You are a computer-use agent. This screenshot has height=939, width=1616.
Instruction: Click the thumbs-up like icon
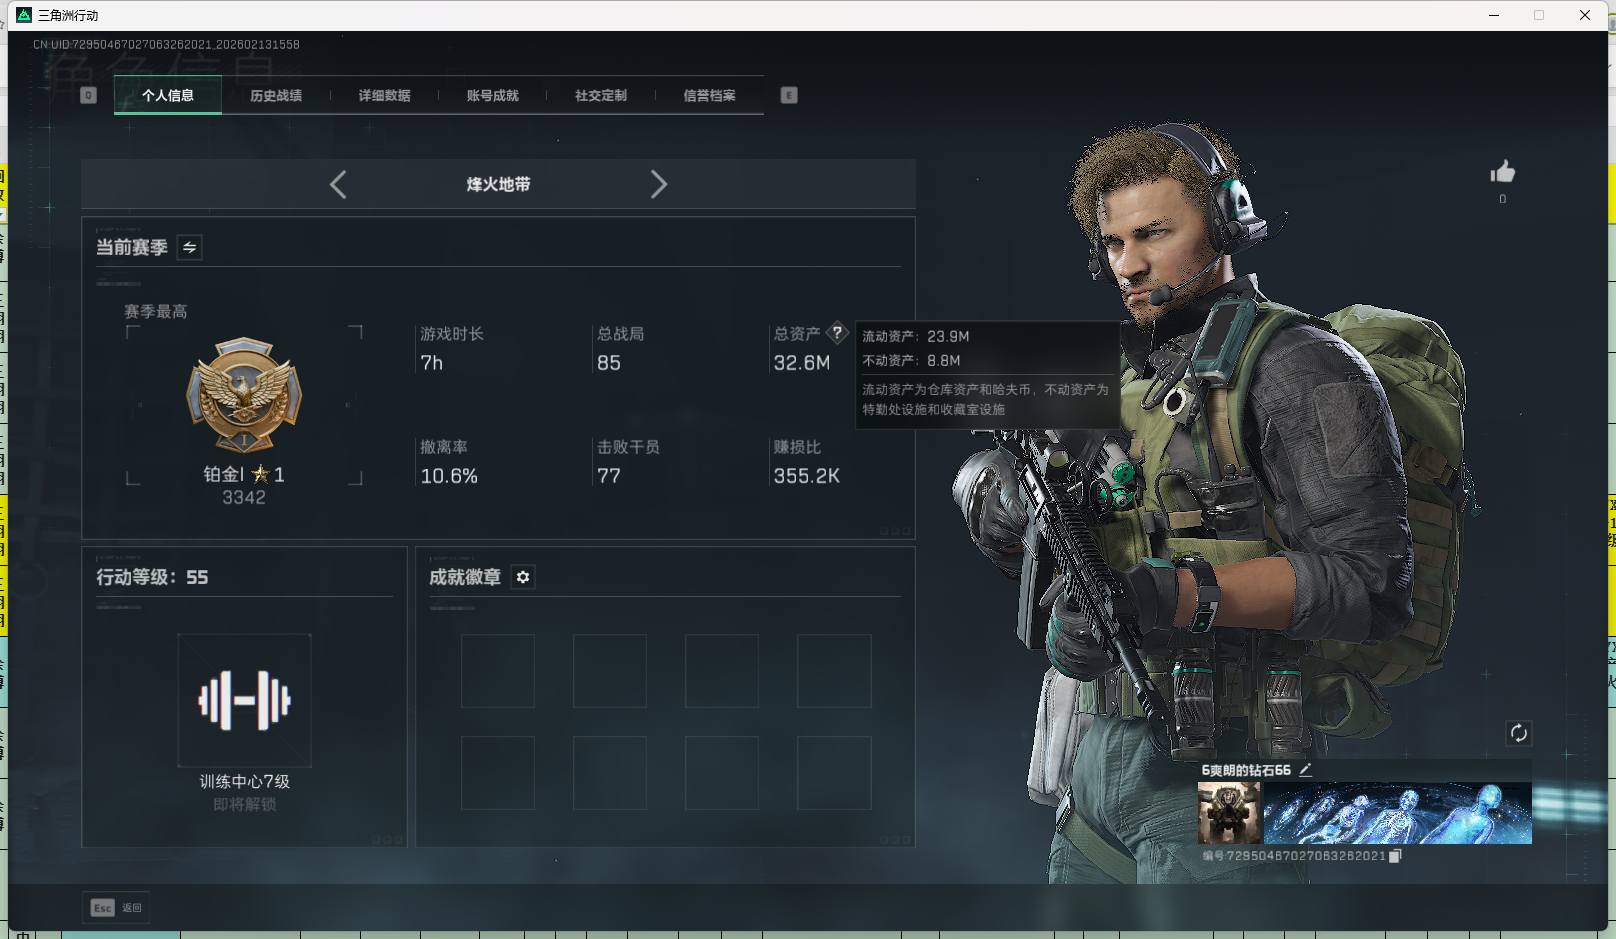[1502, 172]
